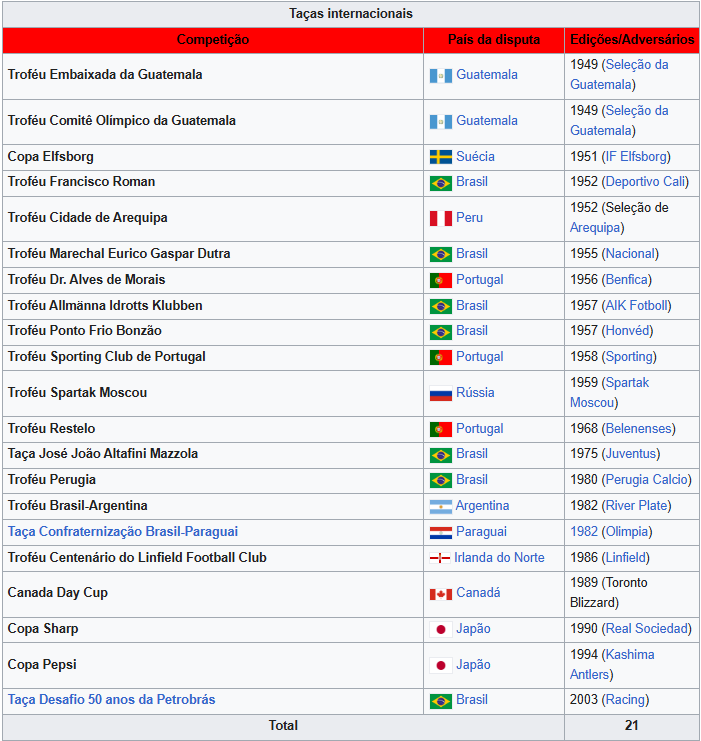The width and height of the screenshot is (701, 741).
Task: Click Brazil flag in Marechal Eurico Gaspar Dutra row
Action: [x=441, y=255]
